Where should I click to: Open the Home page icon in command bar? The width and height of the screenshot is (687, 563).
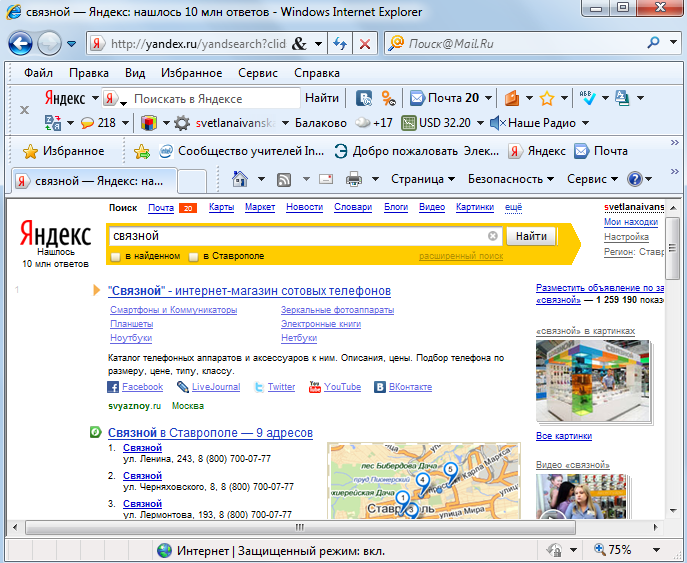pyautogui.click(x=240, y=179)
